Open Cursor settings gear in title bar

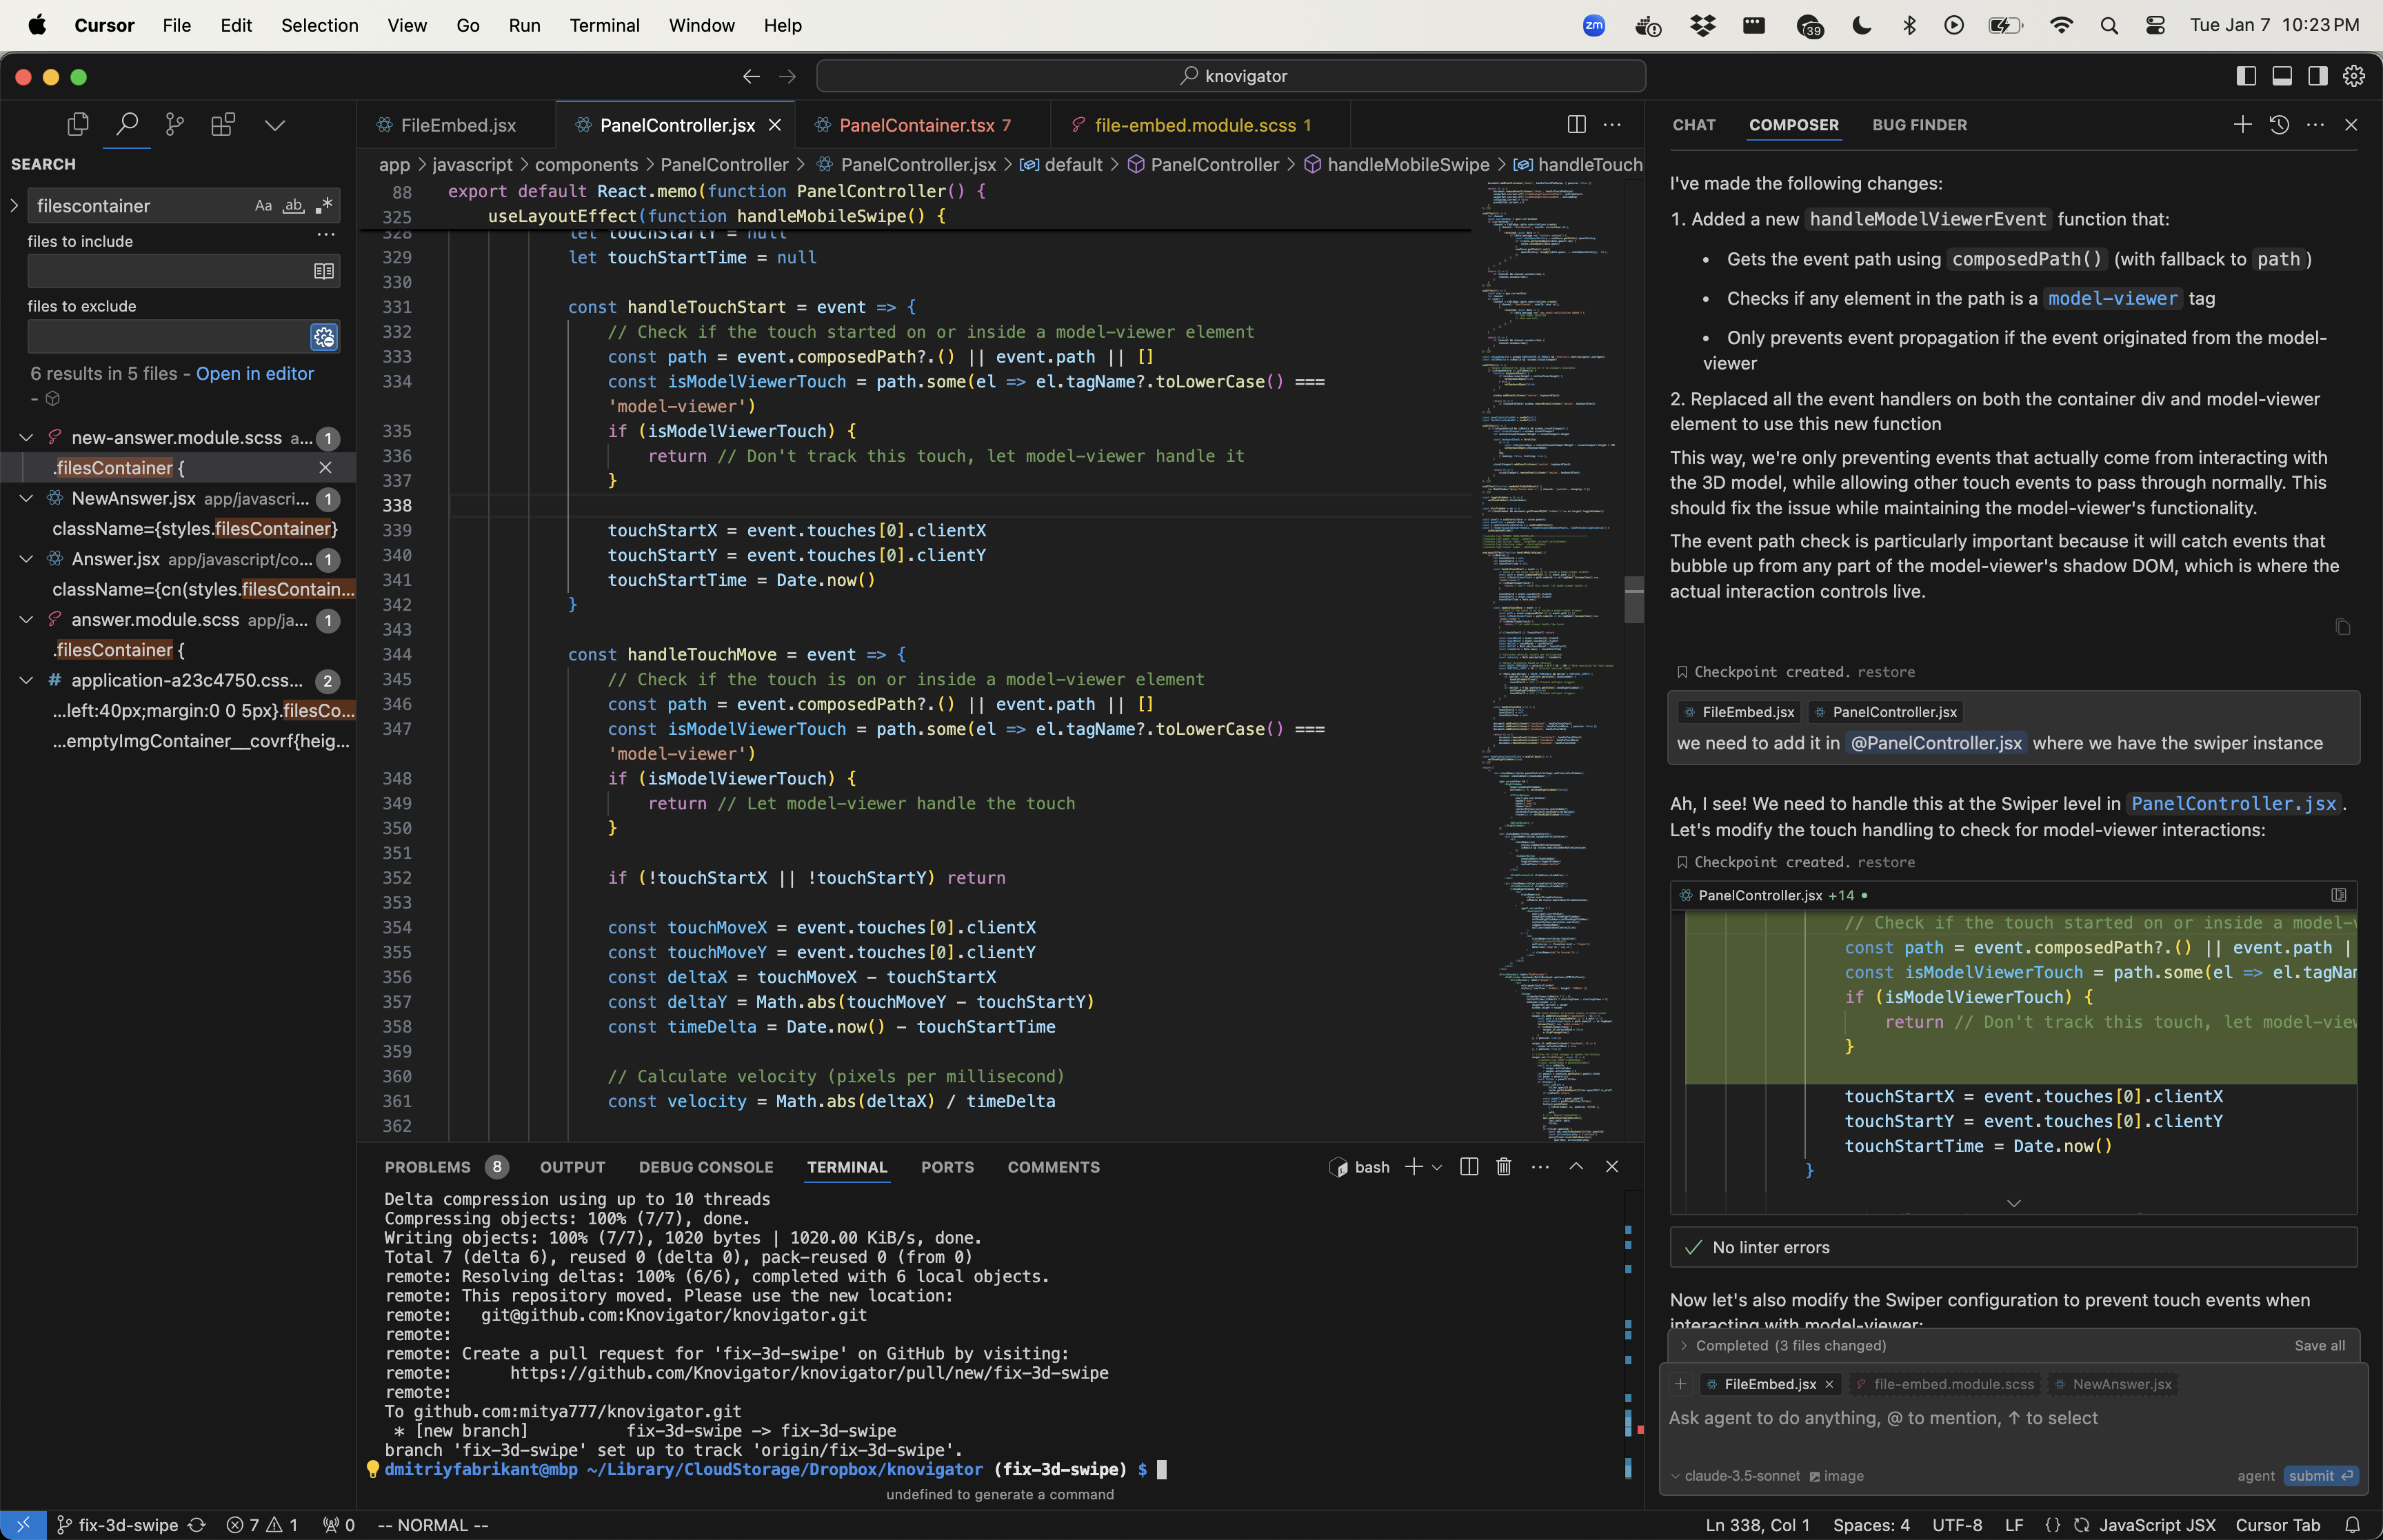(2354, 76)
